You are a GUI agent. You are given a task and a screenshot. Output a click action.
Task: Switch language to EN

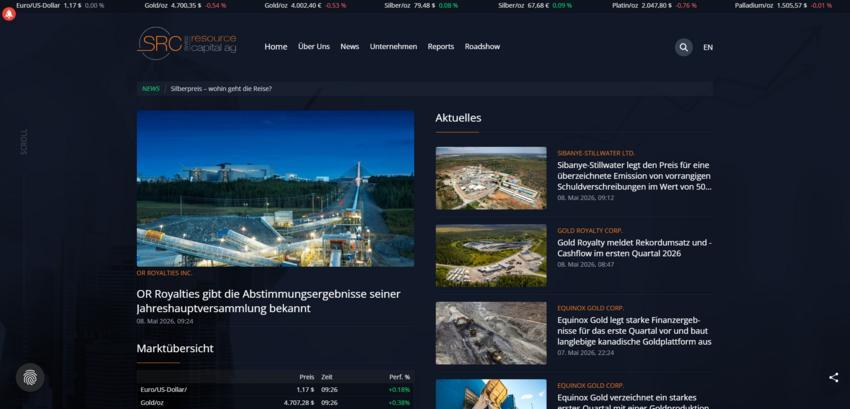pos(707,47)
